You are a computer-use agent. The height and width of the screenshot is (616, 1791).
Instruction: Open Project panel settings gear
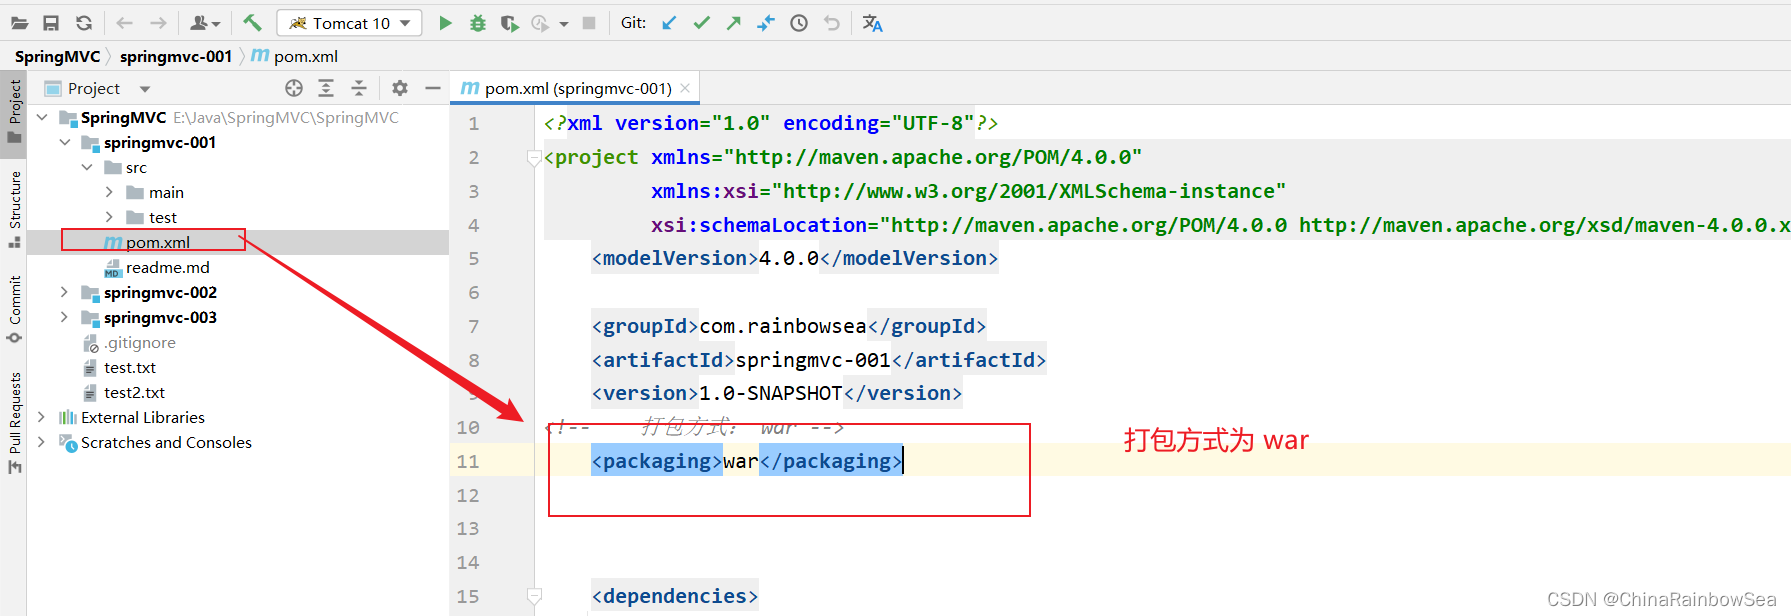(x=400, y=88)
